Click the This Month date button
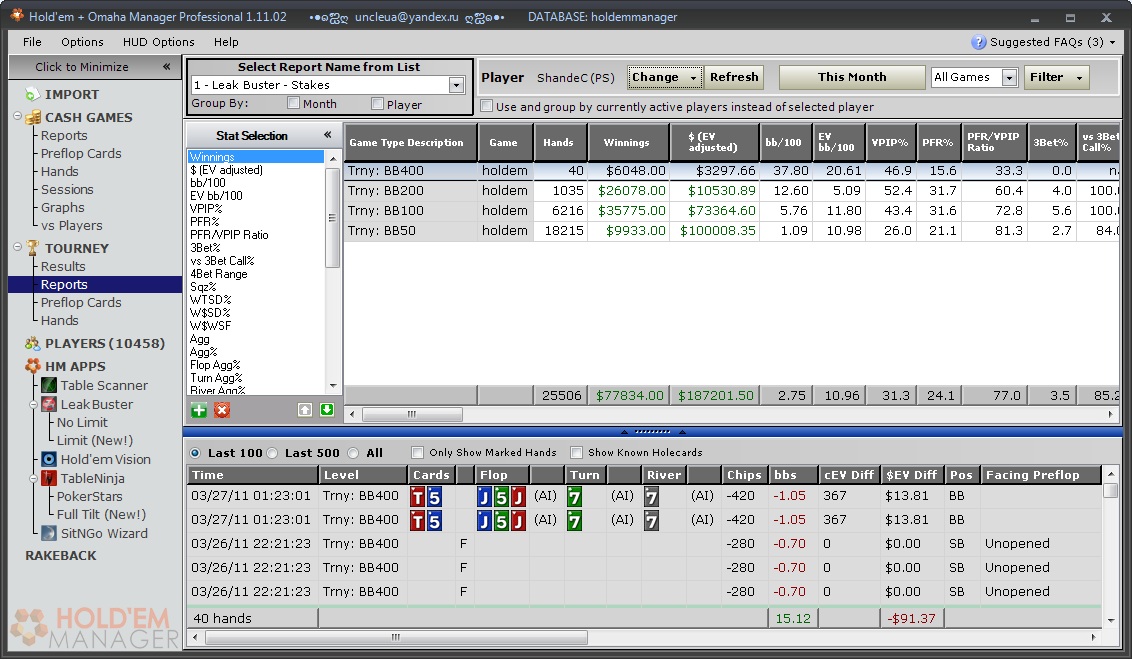Viewport: 1132px width, 660px height. coord(852,77)
